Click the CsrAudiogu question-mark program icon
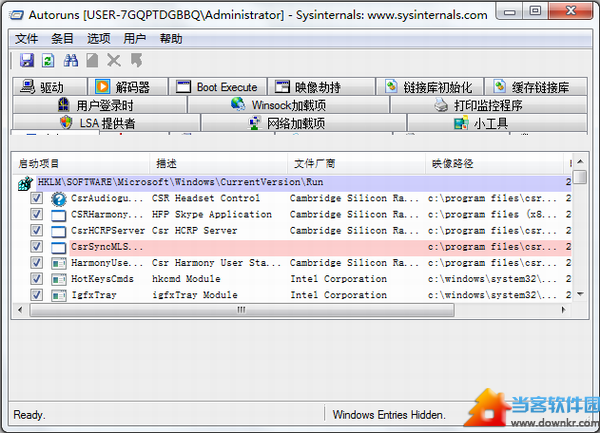This screenshot has width=600, height=433. point(59,199)
